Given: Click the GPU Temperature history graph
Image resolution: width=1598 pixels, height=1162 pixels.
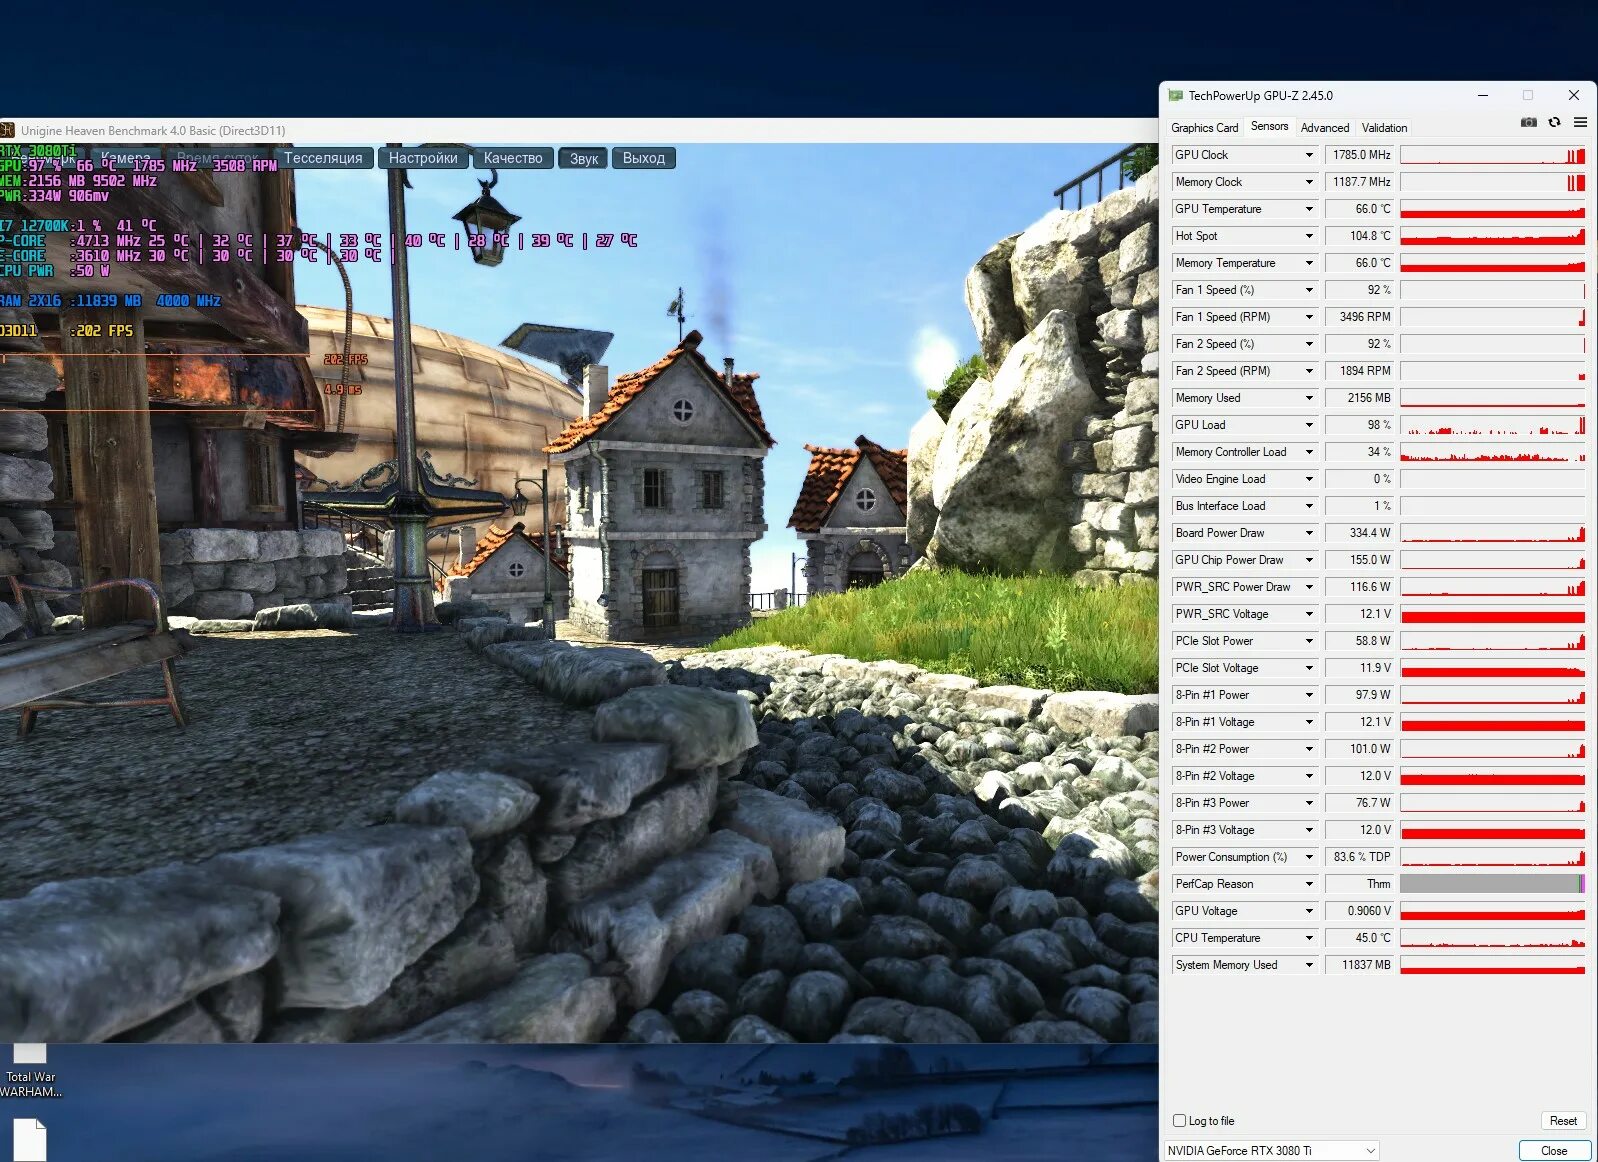Looking at the screenshot, I should point(1492,209).
